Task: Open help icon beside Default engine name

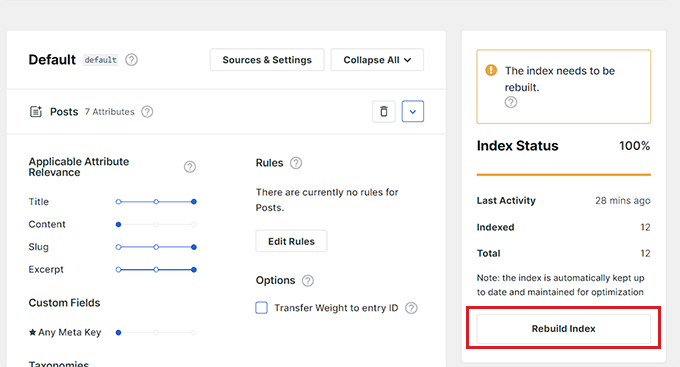Action: click(x=131, y=60)
